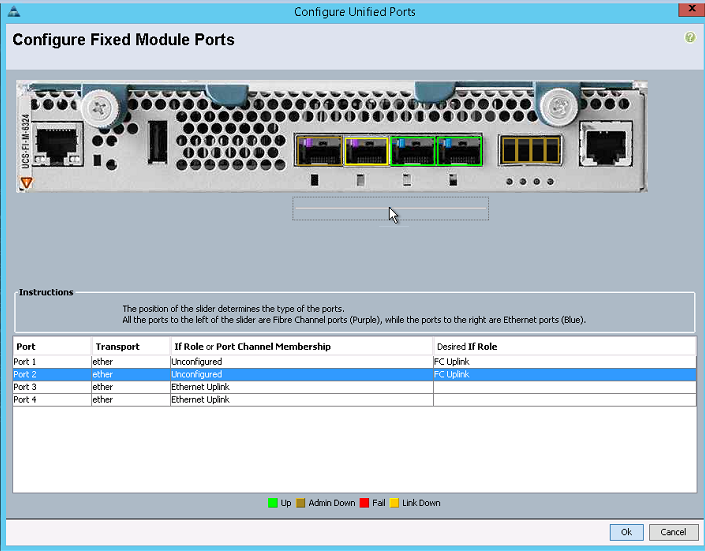Click Port 2's FC Uplink desired role cell

[565, 374]
